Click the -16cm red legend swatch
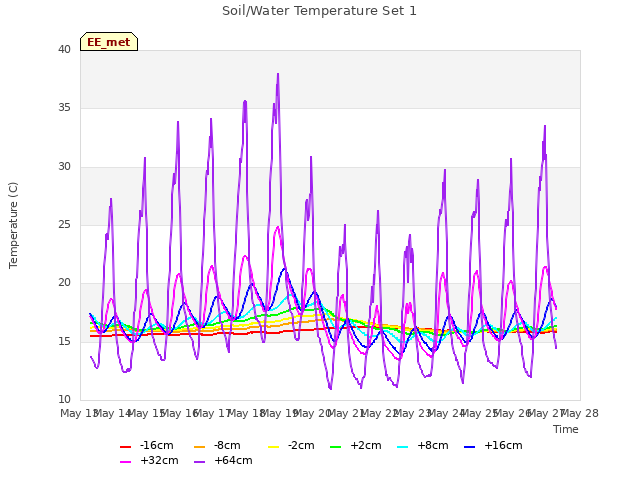640x480 pixels. 125,447
